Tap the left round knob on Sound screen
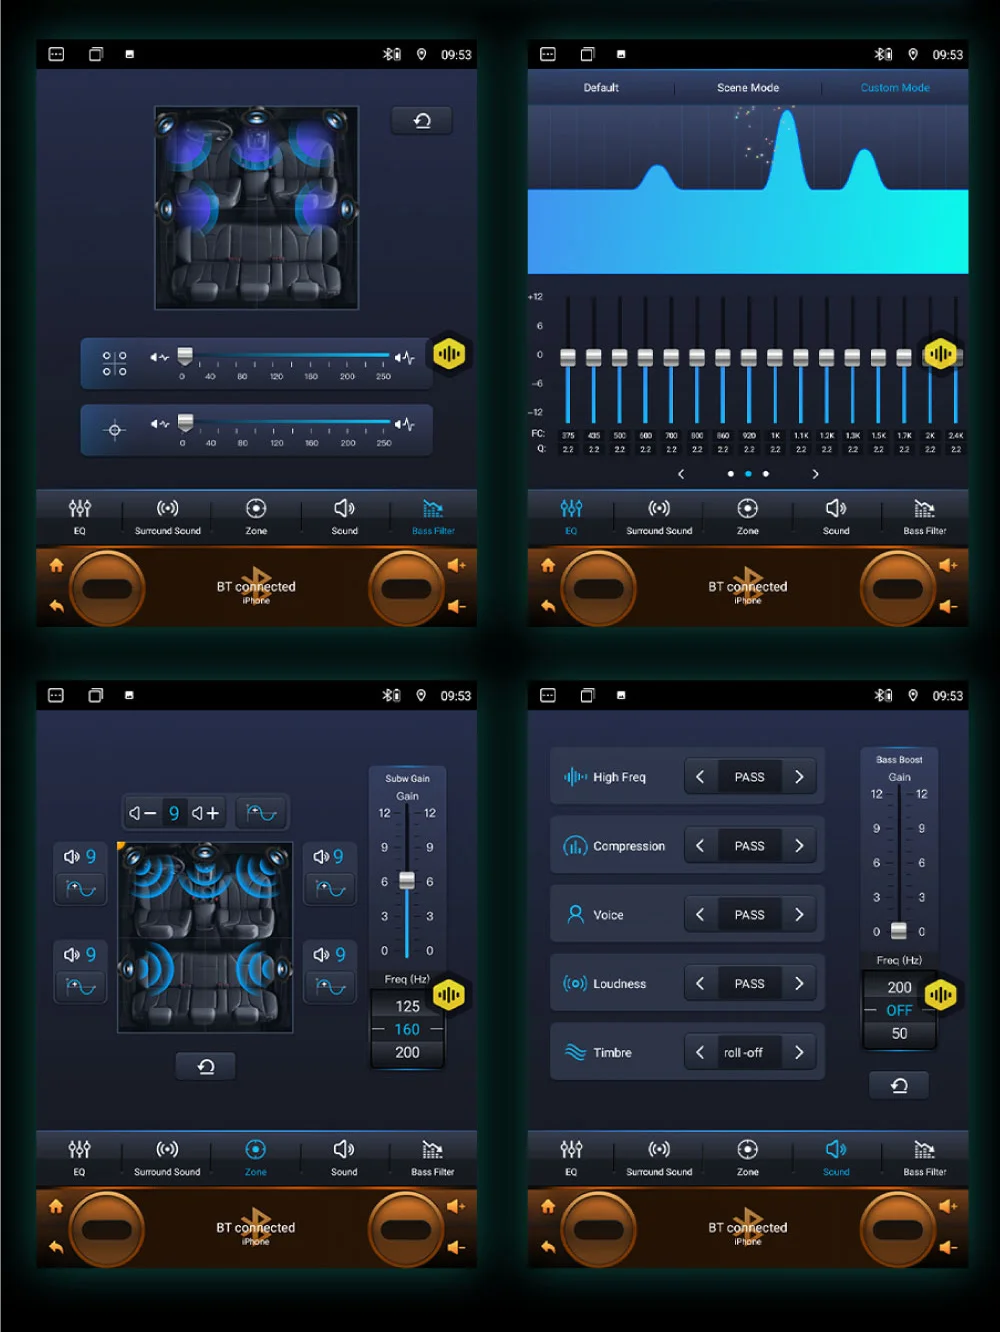This screenshot has width=1000, height=1332. [x=599, y=1229]
